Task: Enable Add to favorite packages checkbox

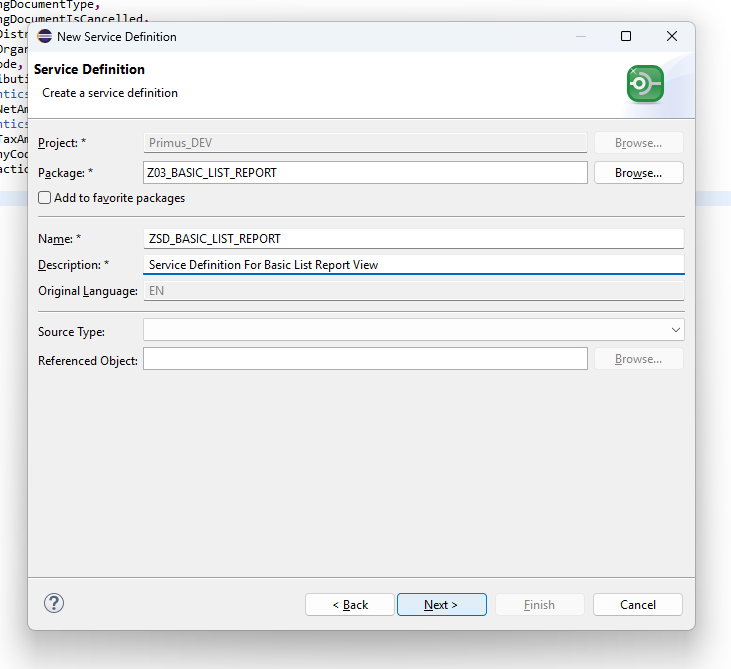Action: (44, 198)
